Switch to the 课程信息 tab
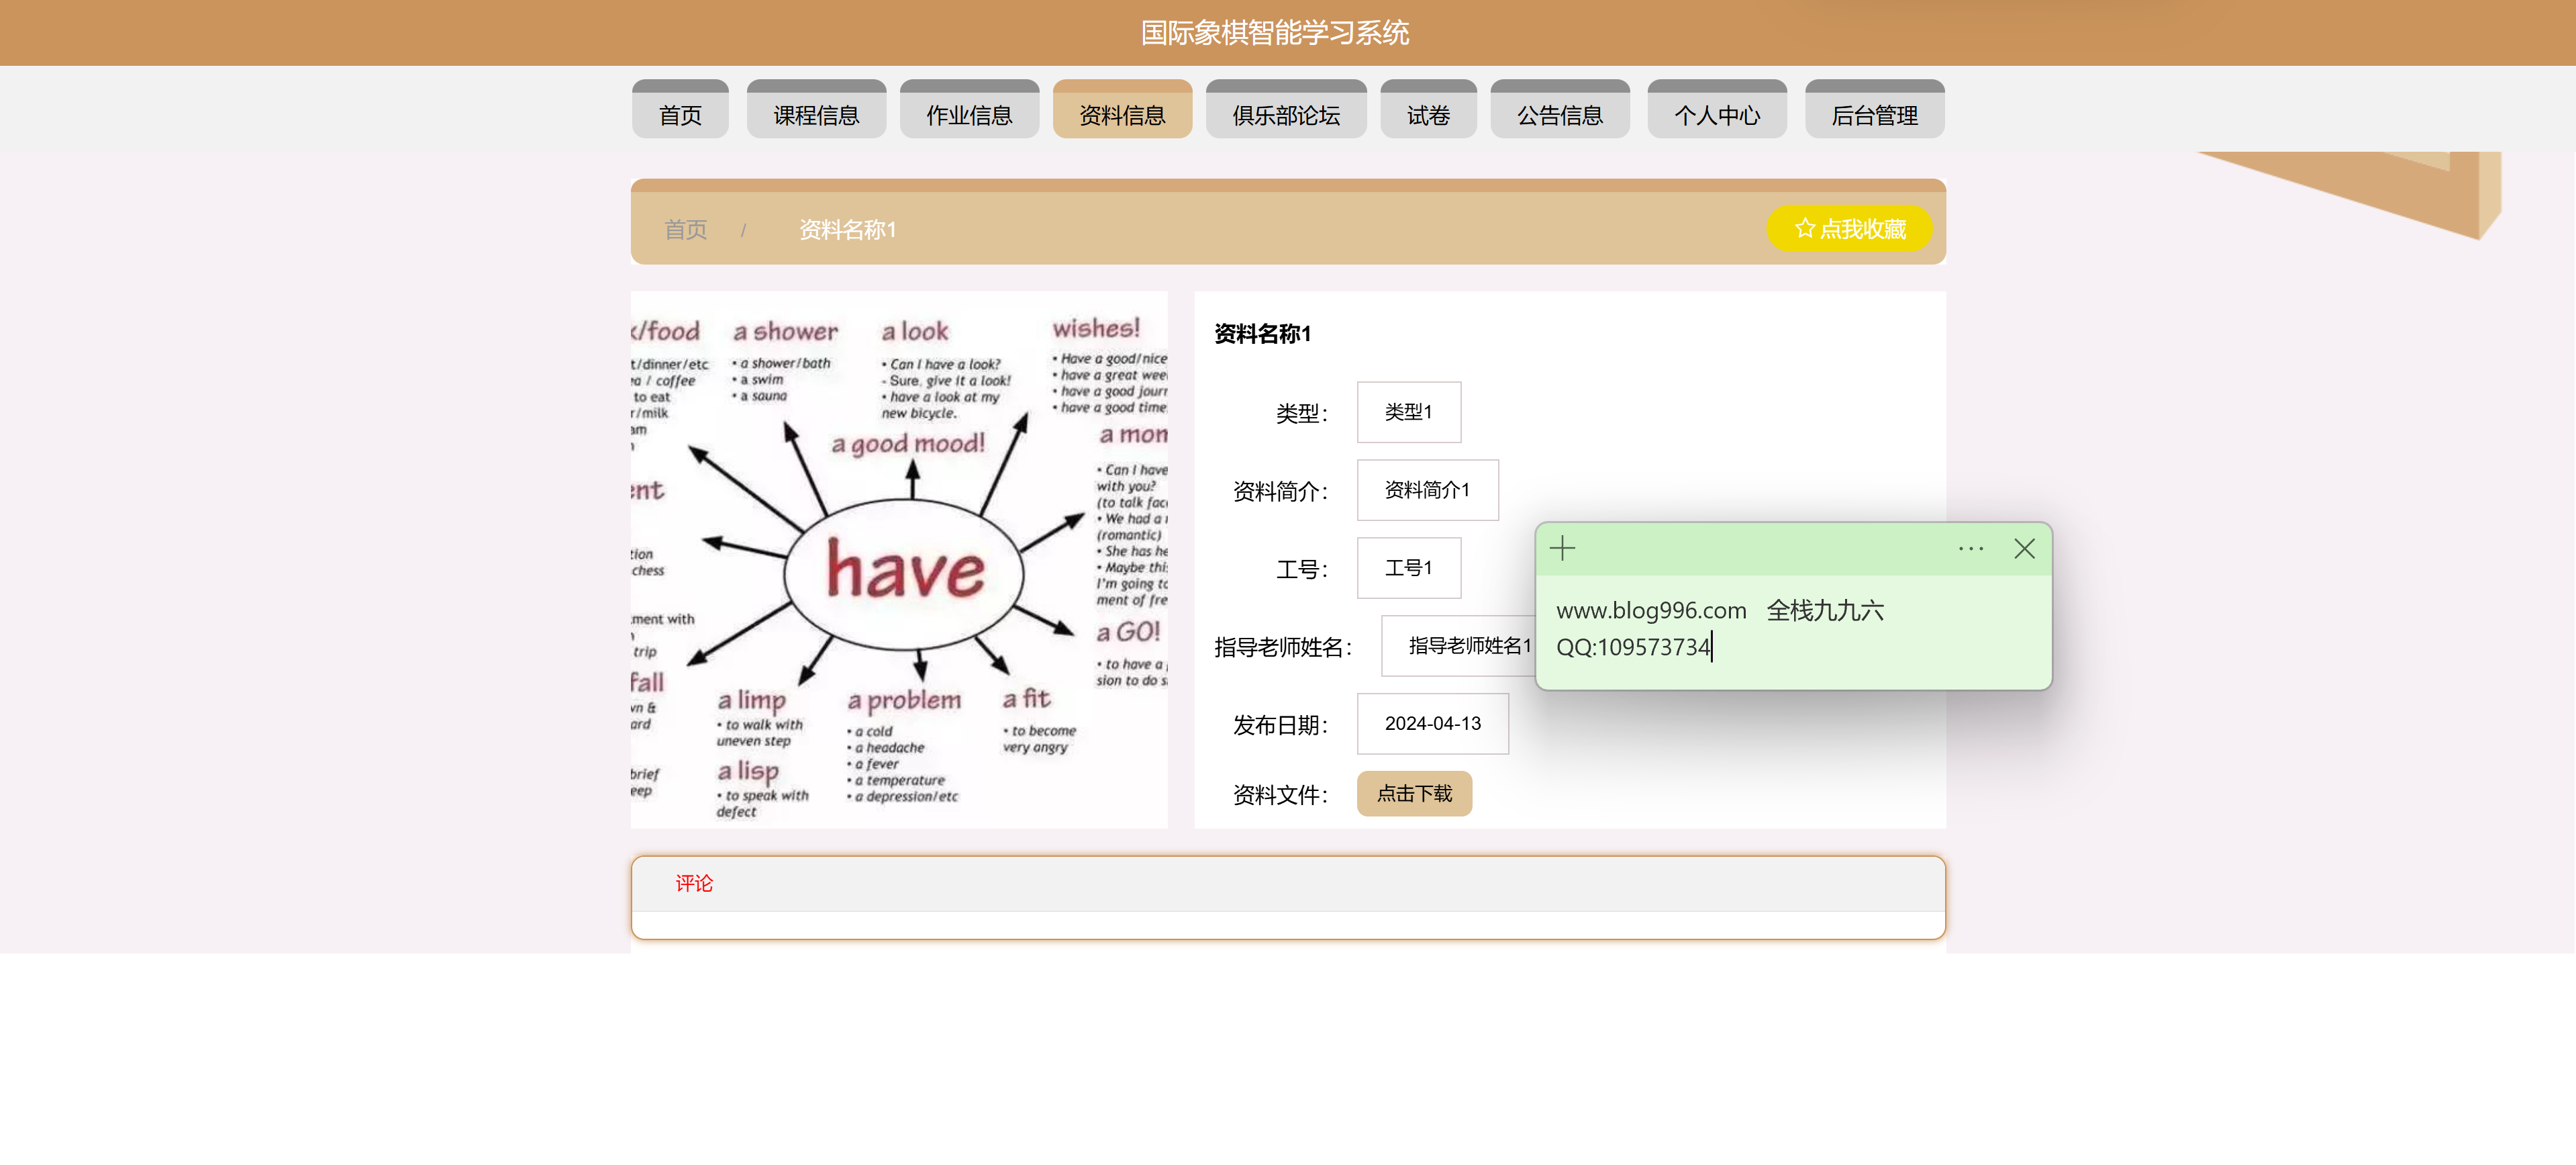 coord(816,114)
